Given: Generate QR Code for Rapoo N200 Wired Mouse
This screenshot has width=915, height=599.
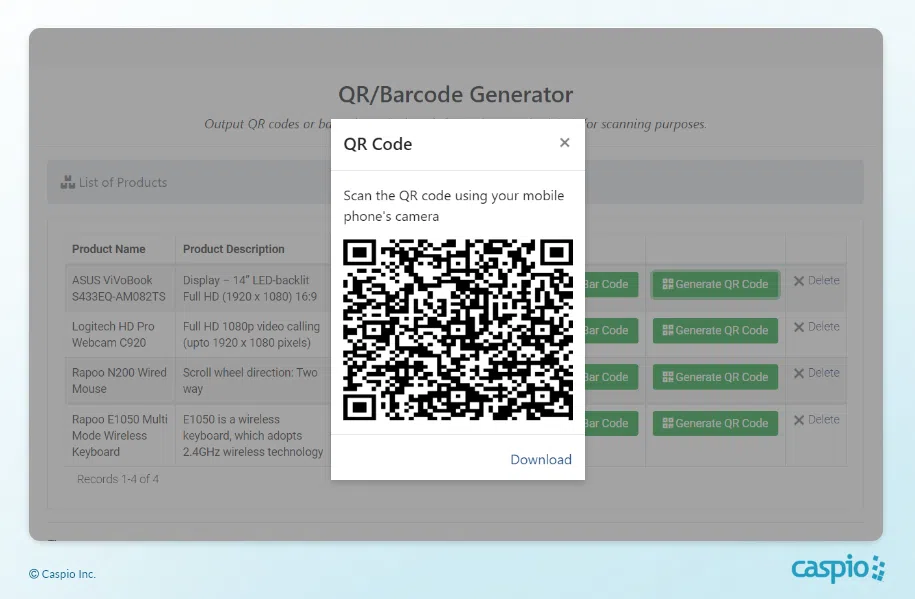Looking at the screenshot, I should 715,377.
